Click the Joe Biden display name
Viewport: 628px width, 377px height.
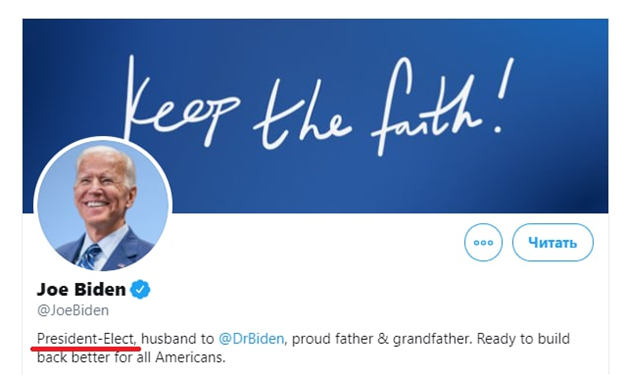pyautogui.click(x=81, y=289)
